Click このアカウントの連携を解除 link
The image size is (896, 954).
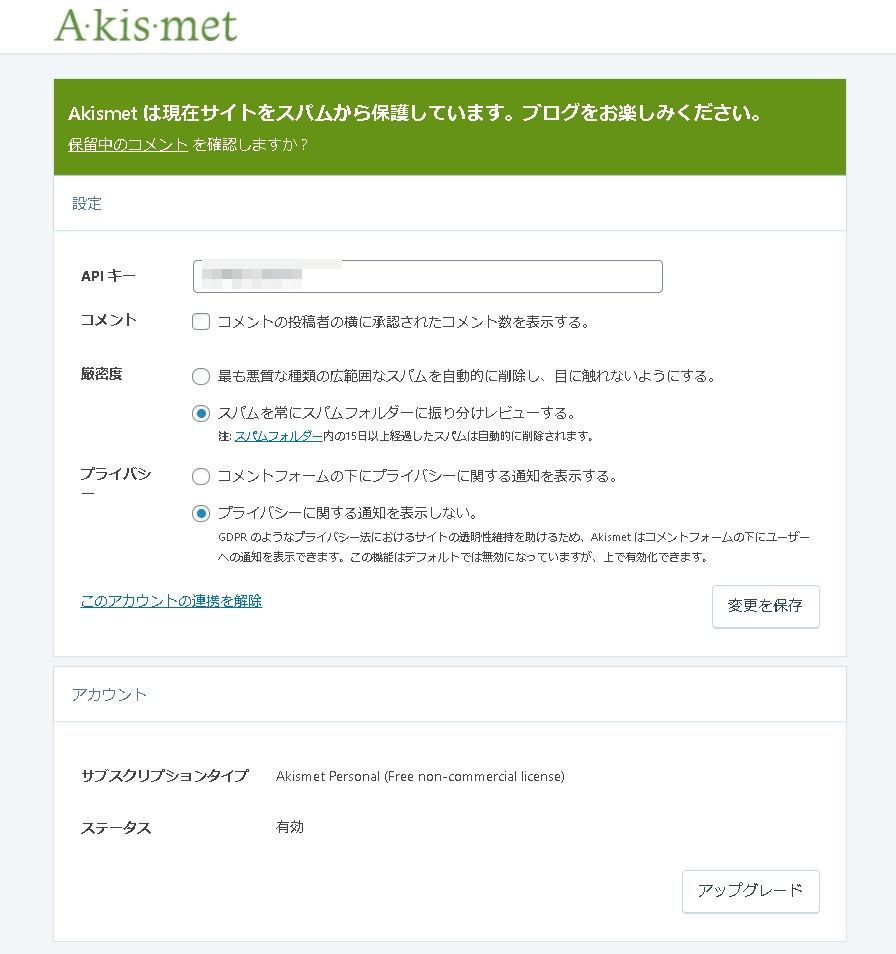coord(171,601)
